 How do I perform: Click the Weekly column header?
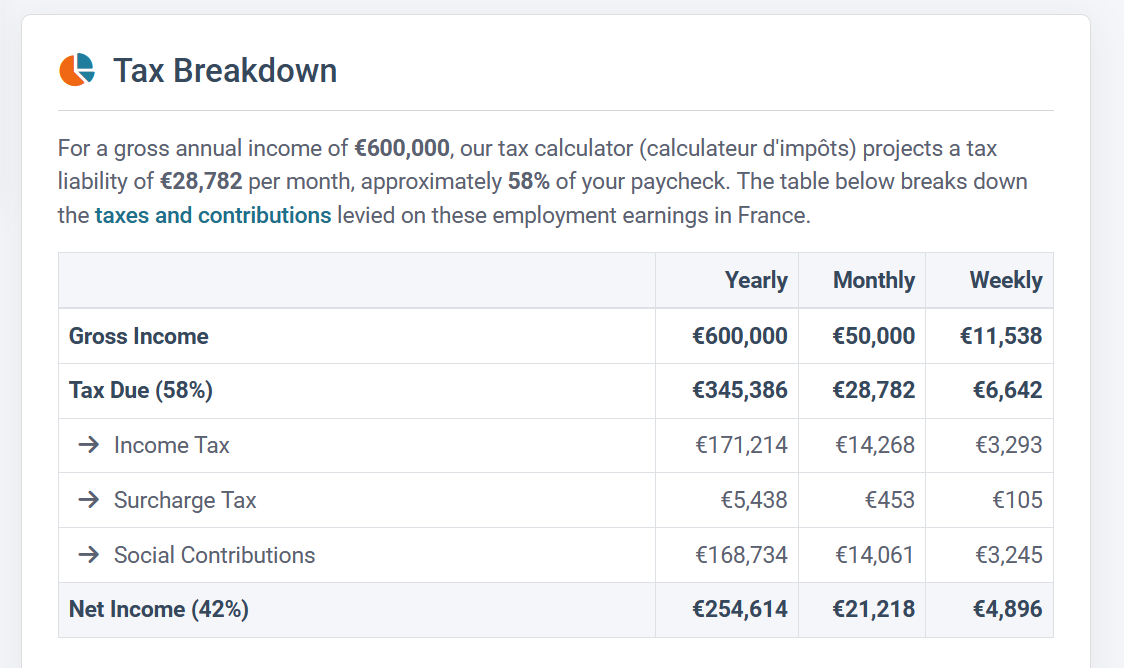coord(1005,281)
